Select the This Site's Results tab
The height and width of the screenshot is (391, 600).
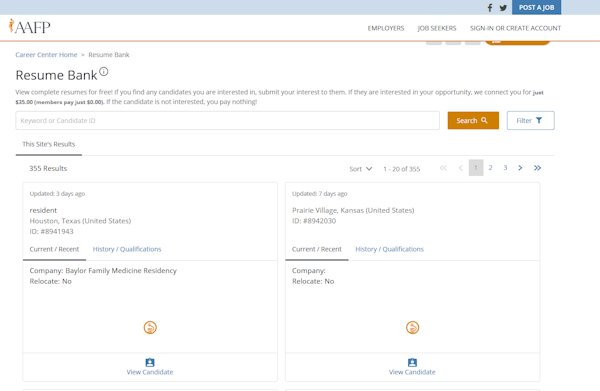click(49, 144)
